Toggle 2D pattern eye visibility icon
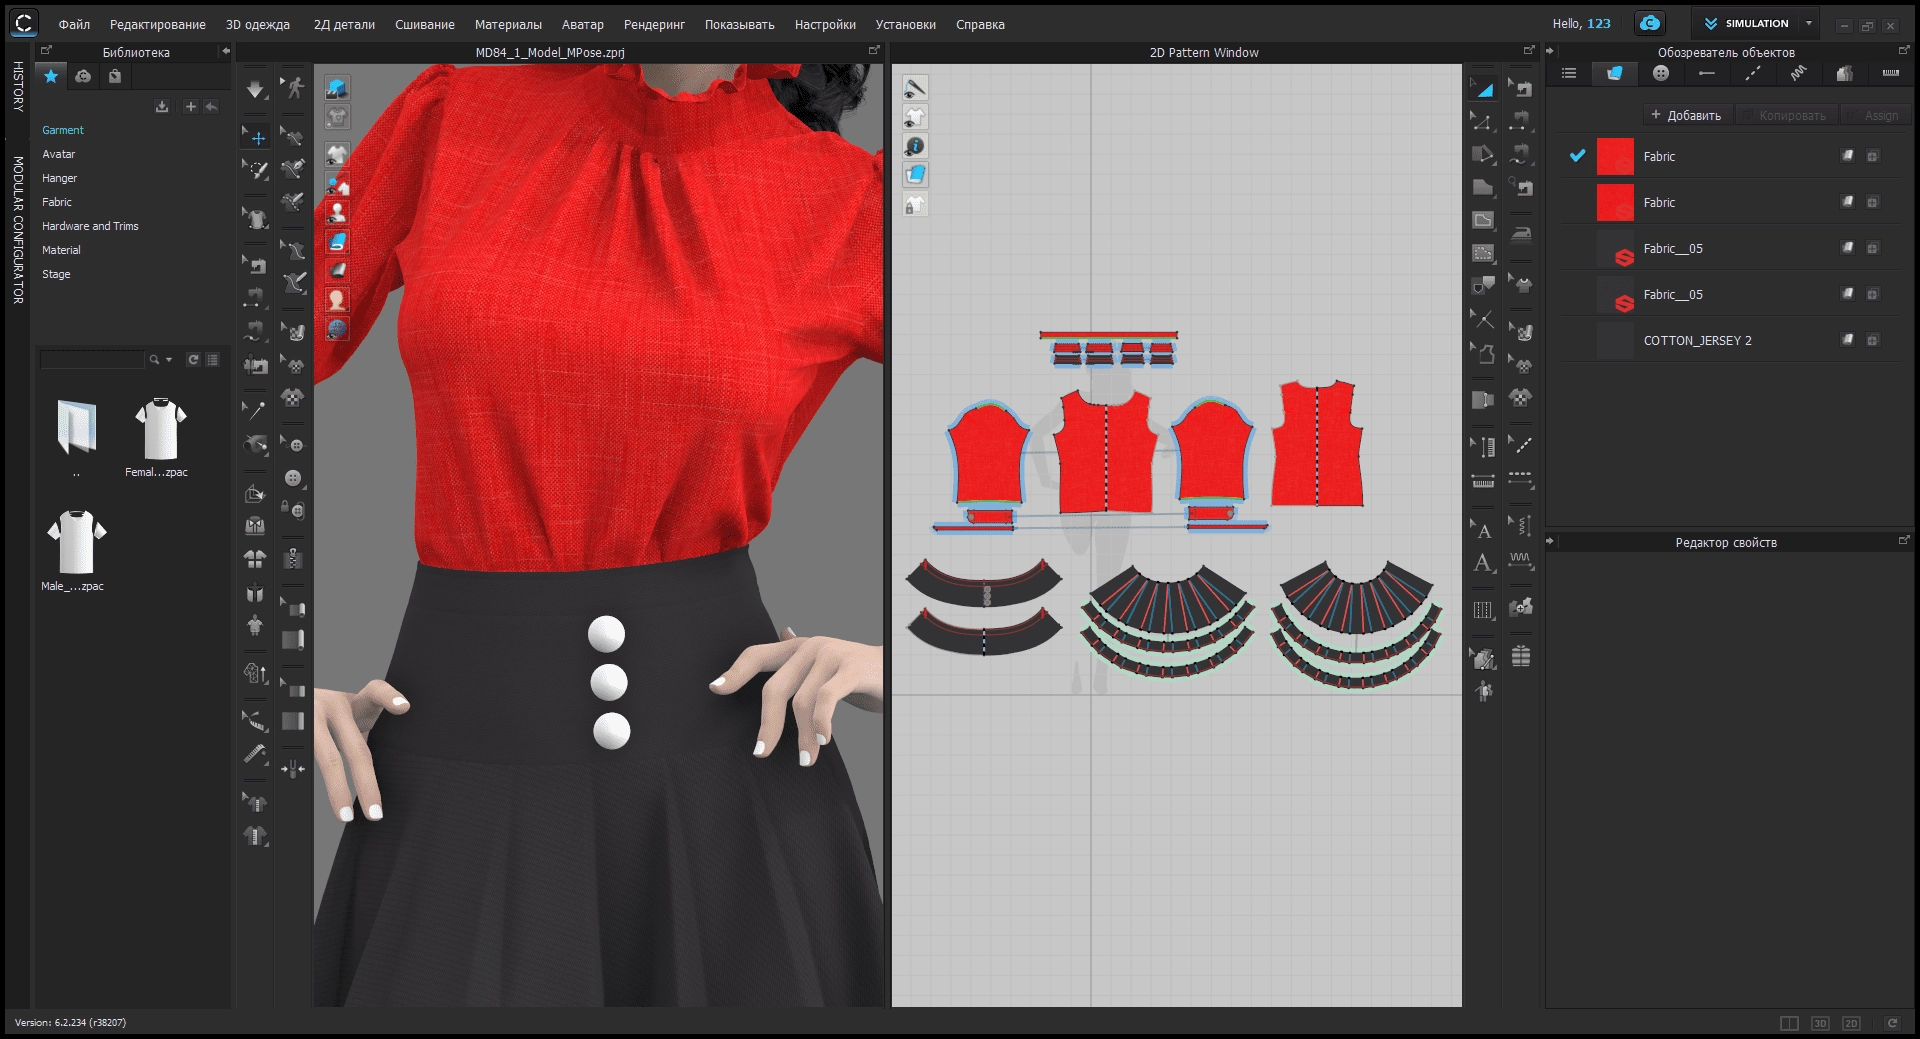Screen dimensions: 1920x1039 click(x=915, y=117)
